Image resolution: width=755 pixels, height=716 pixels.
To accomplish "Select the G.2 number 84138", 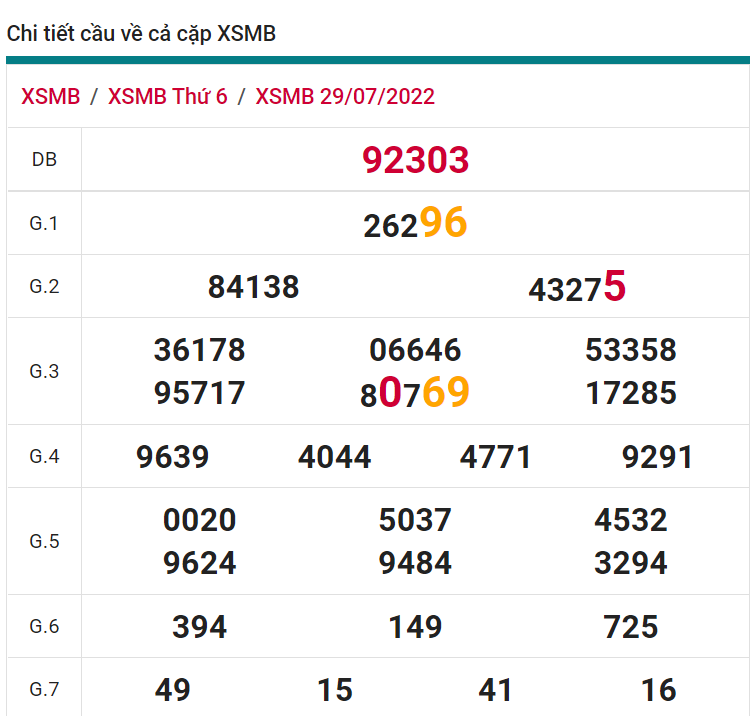I will 254,288.
